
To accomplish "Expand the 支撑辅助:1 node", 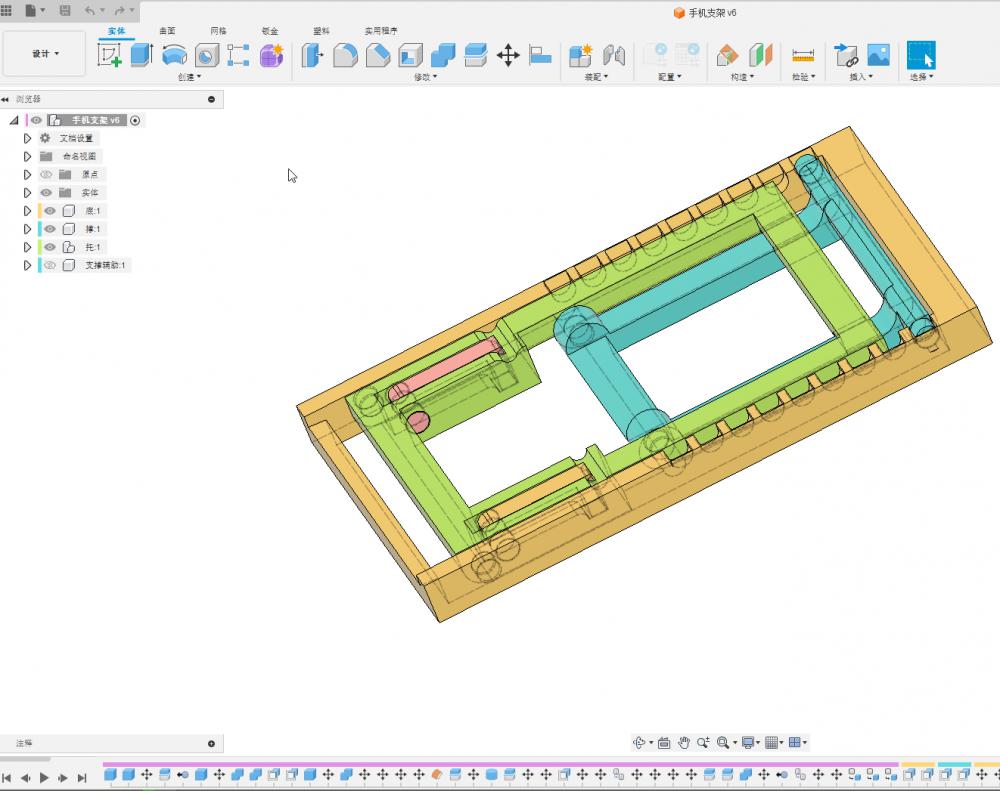I will coord(27,265).
